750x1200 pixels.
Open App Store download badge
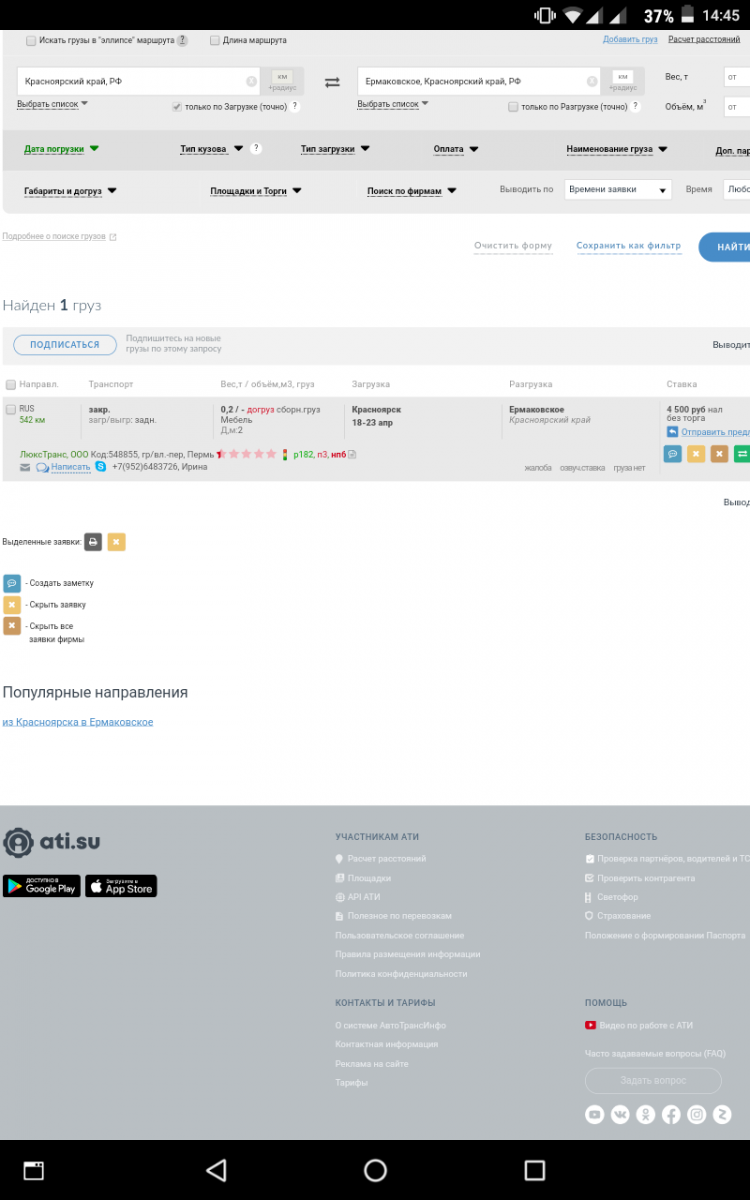click(x=121, y=886)
